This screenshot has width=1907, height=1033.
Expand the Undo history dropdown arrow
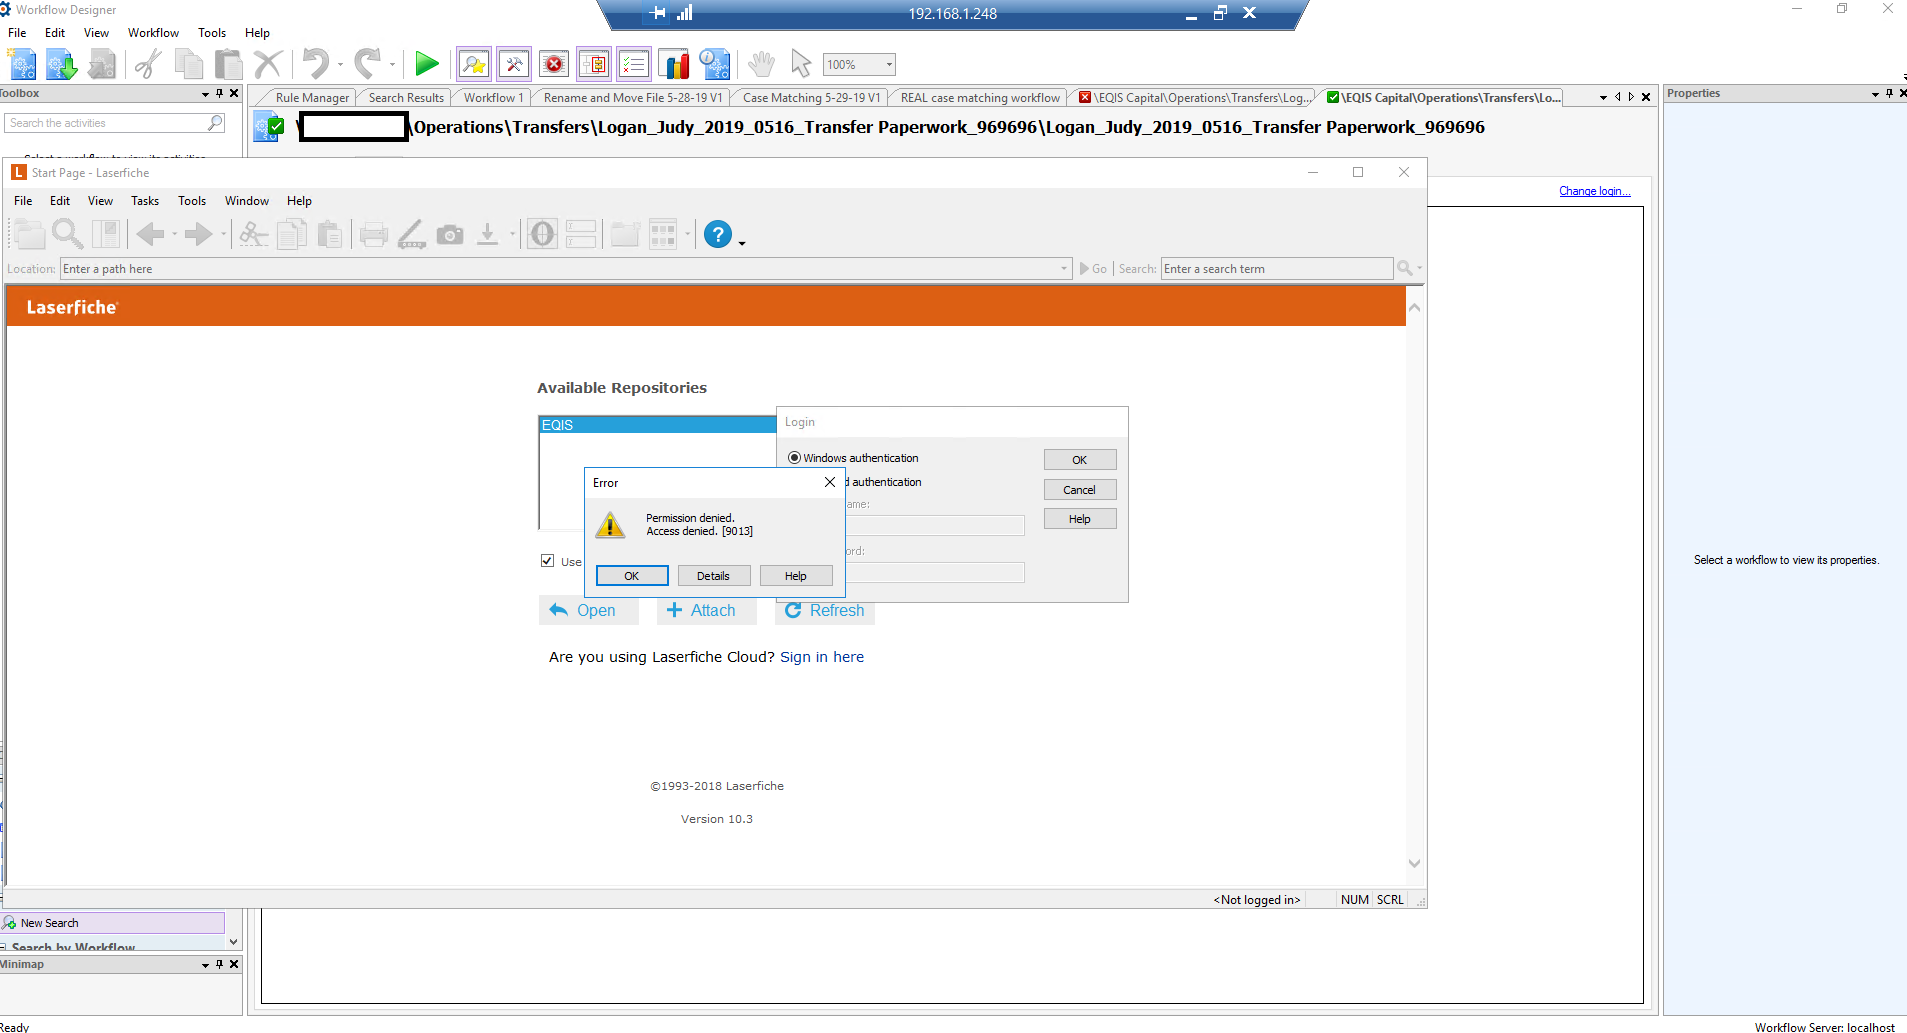pyautogui.click(x=340, y=65)
